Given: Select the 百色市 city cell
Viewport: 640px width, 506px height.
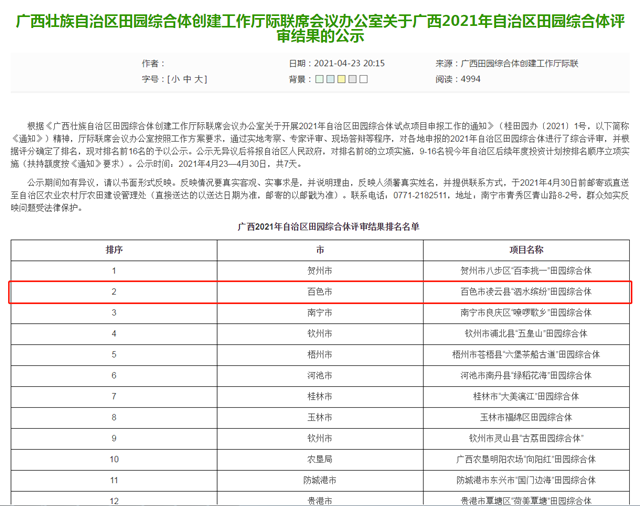Looking at the screenshot, I should point(320,292).
